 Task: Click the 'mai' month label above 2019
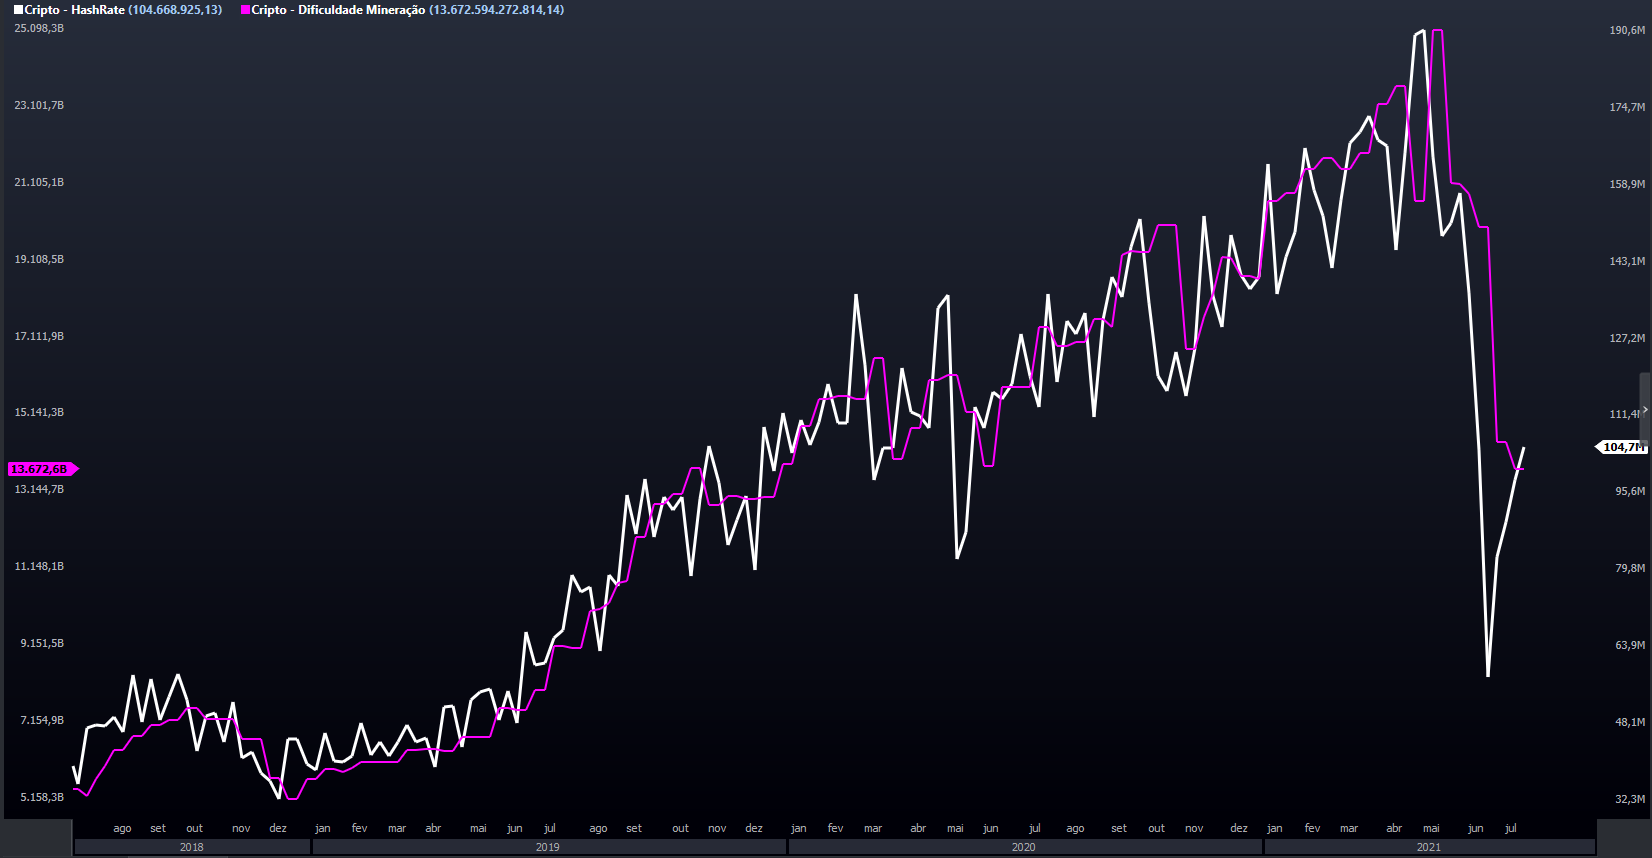coord(479,828)
